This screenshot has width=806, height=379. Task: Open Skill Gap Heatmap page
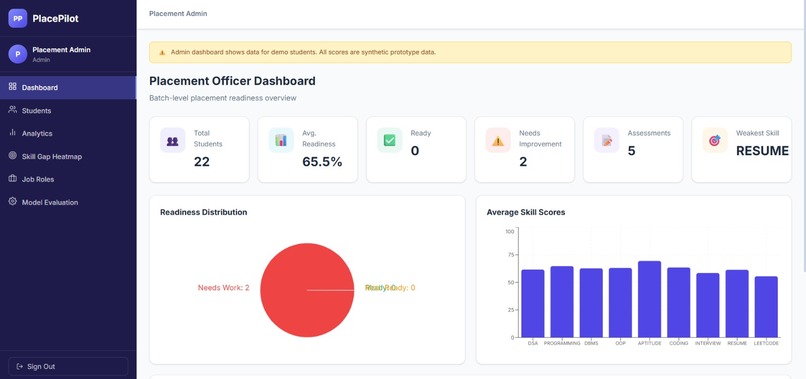click(68, 156)
